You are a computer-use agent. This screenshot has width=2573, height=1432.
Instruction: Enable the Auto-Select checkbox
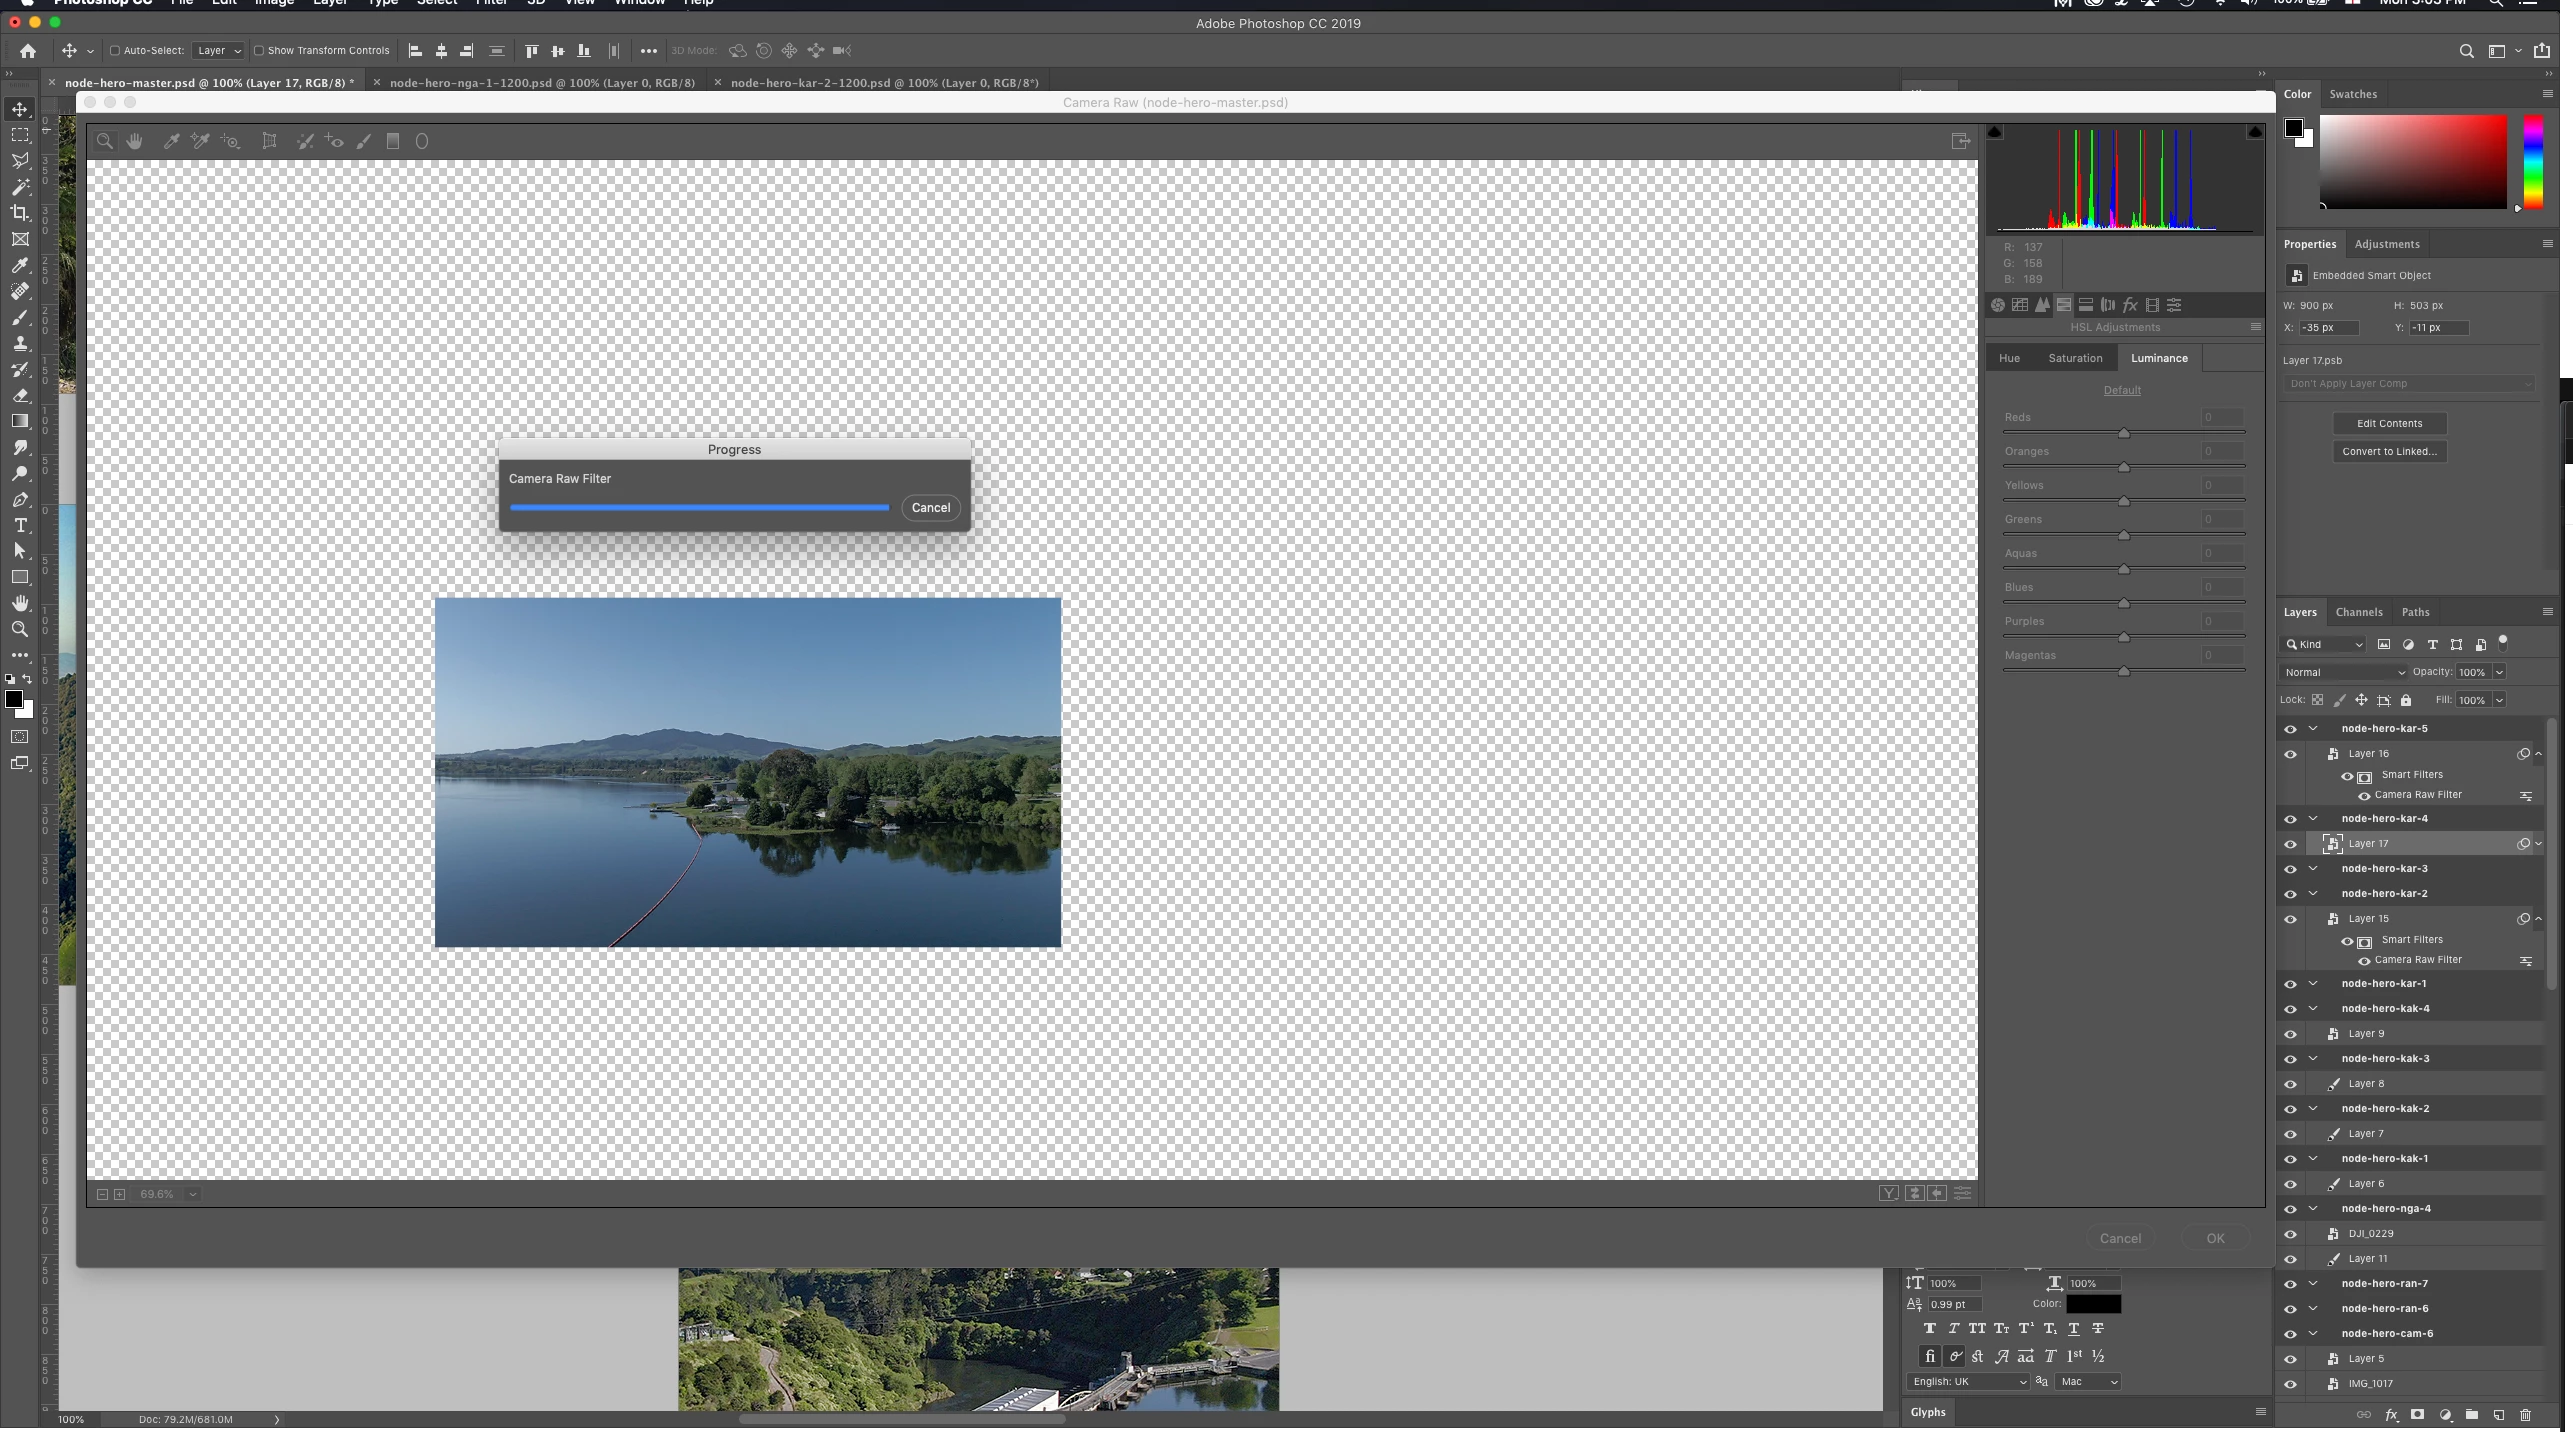tap(115, 51)
